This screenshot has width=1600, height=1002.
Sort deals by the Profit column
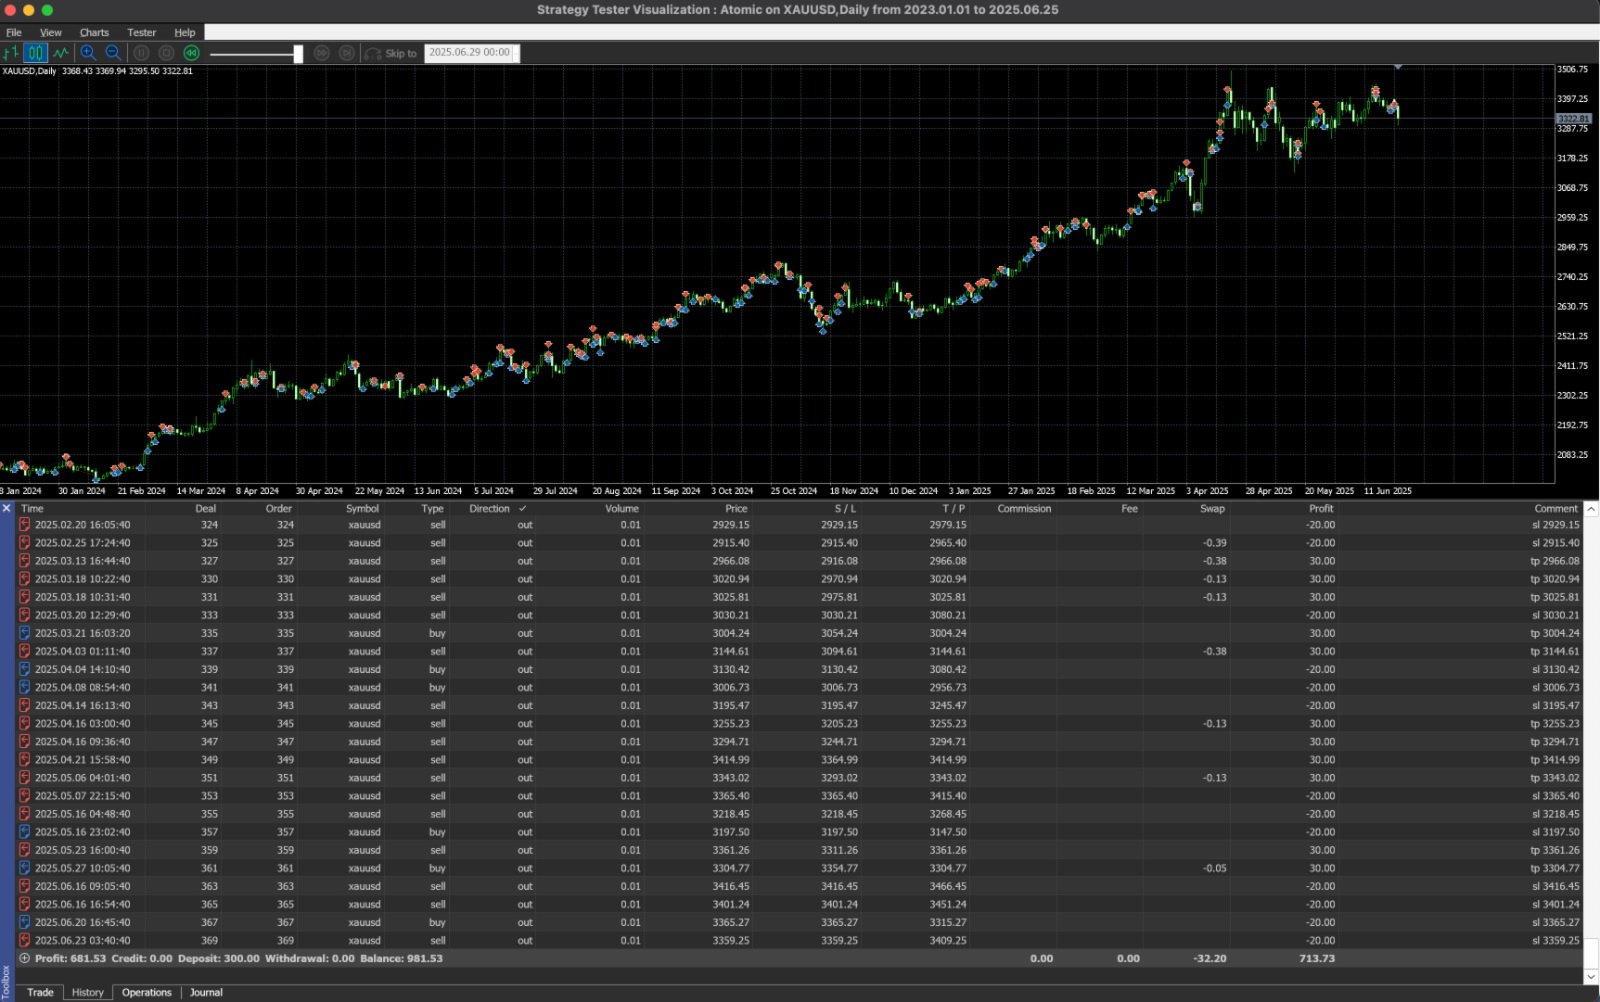point(1321,508)
